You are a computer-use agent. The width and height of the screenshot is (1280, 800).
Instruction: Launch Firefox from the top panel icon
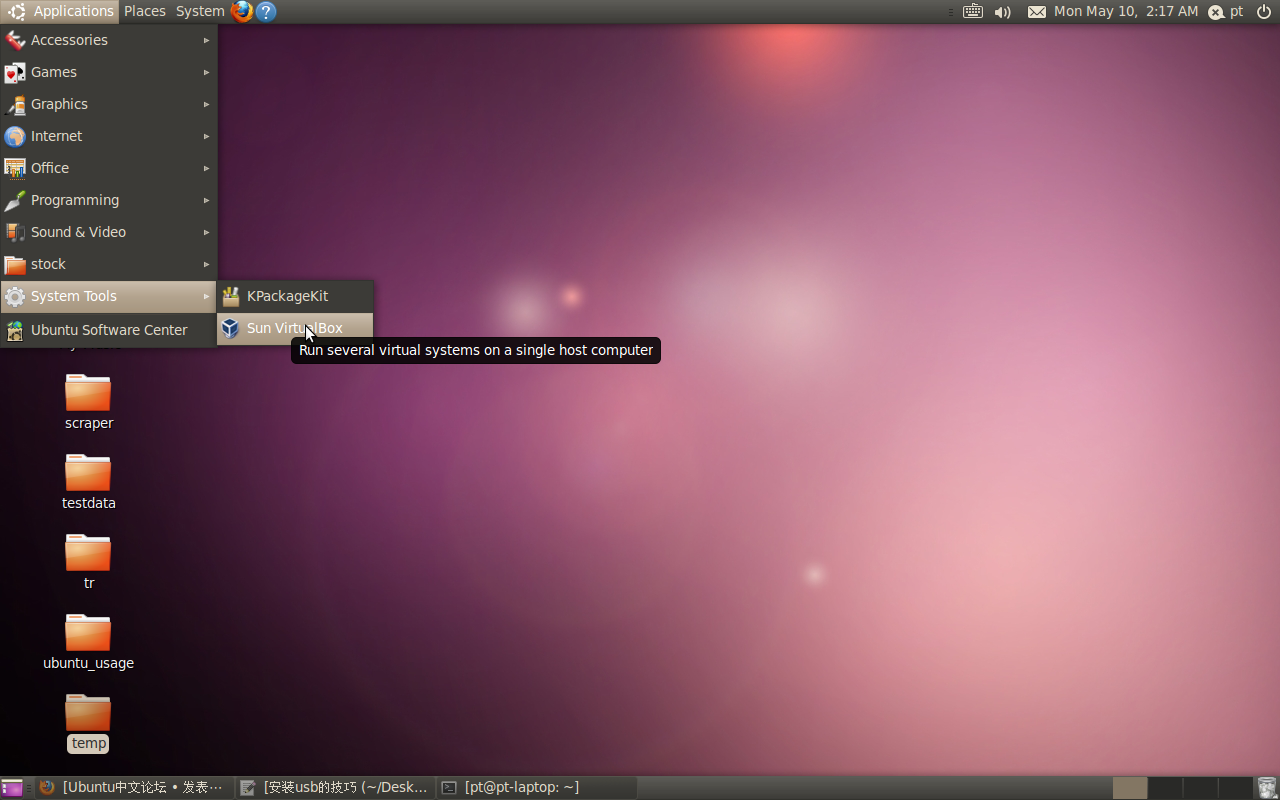click(242, 11)
